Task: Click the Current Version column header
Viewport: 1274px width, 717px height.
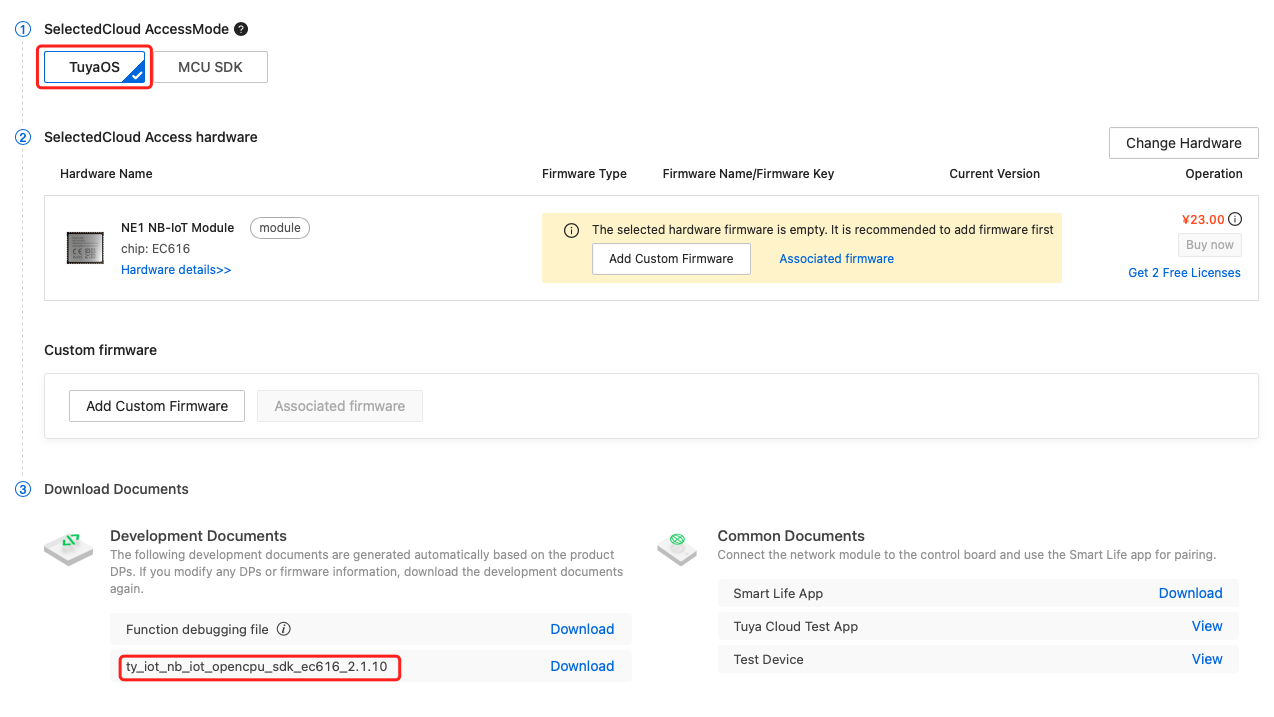Action: (x=994, y=174)
